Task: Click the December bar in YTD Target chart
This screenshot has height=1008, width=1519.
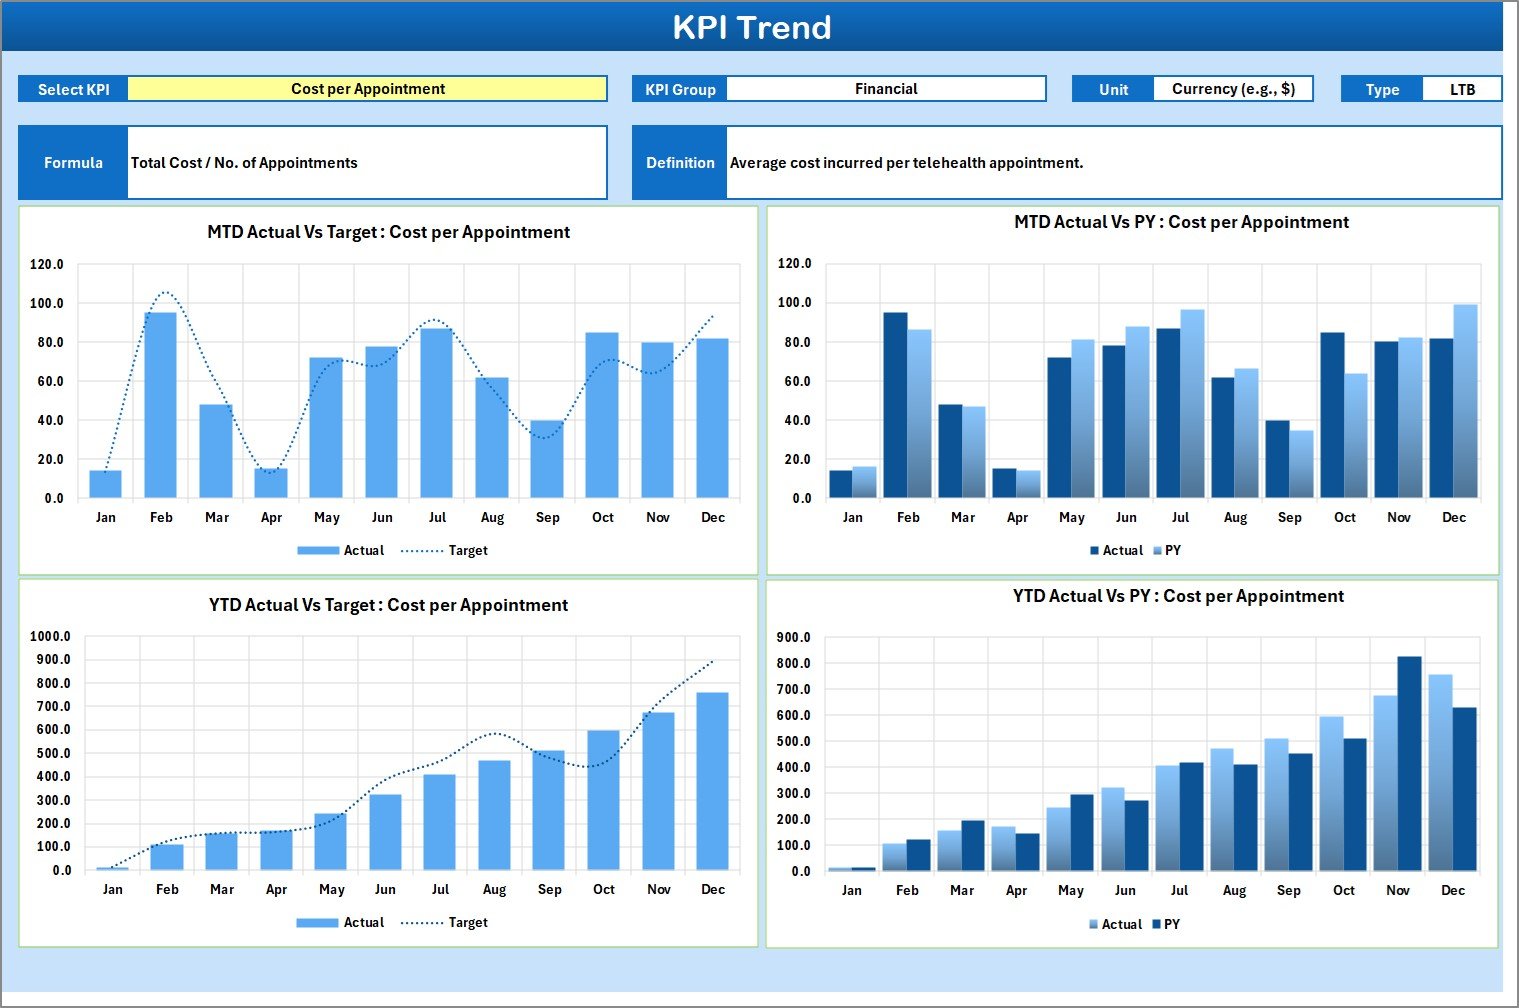Action: click(x=714, y=780)
